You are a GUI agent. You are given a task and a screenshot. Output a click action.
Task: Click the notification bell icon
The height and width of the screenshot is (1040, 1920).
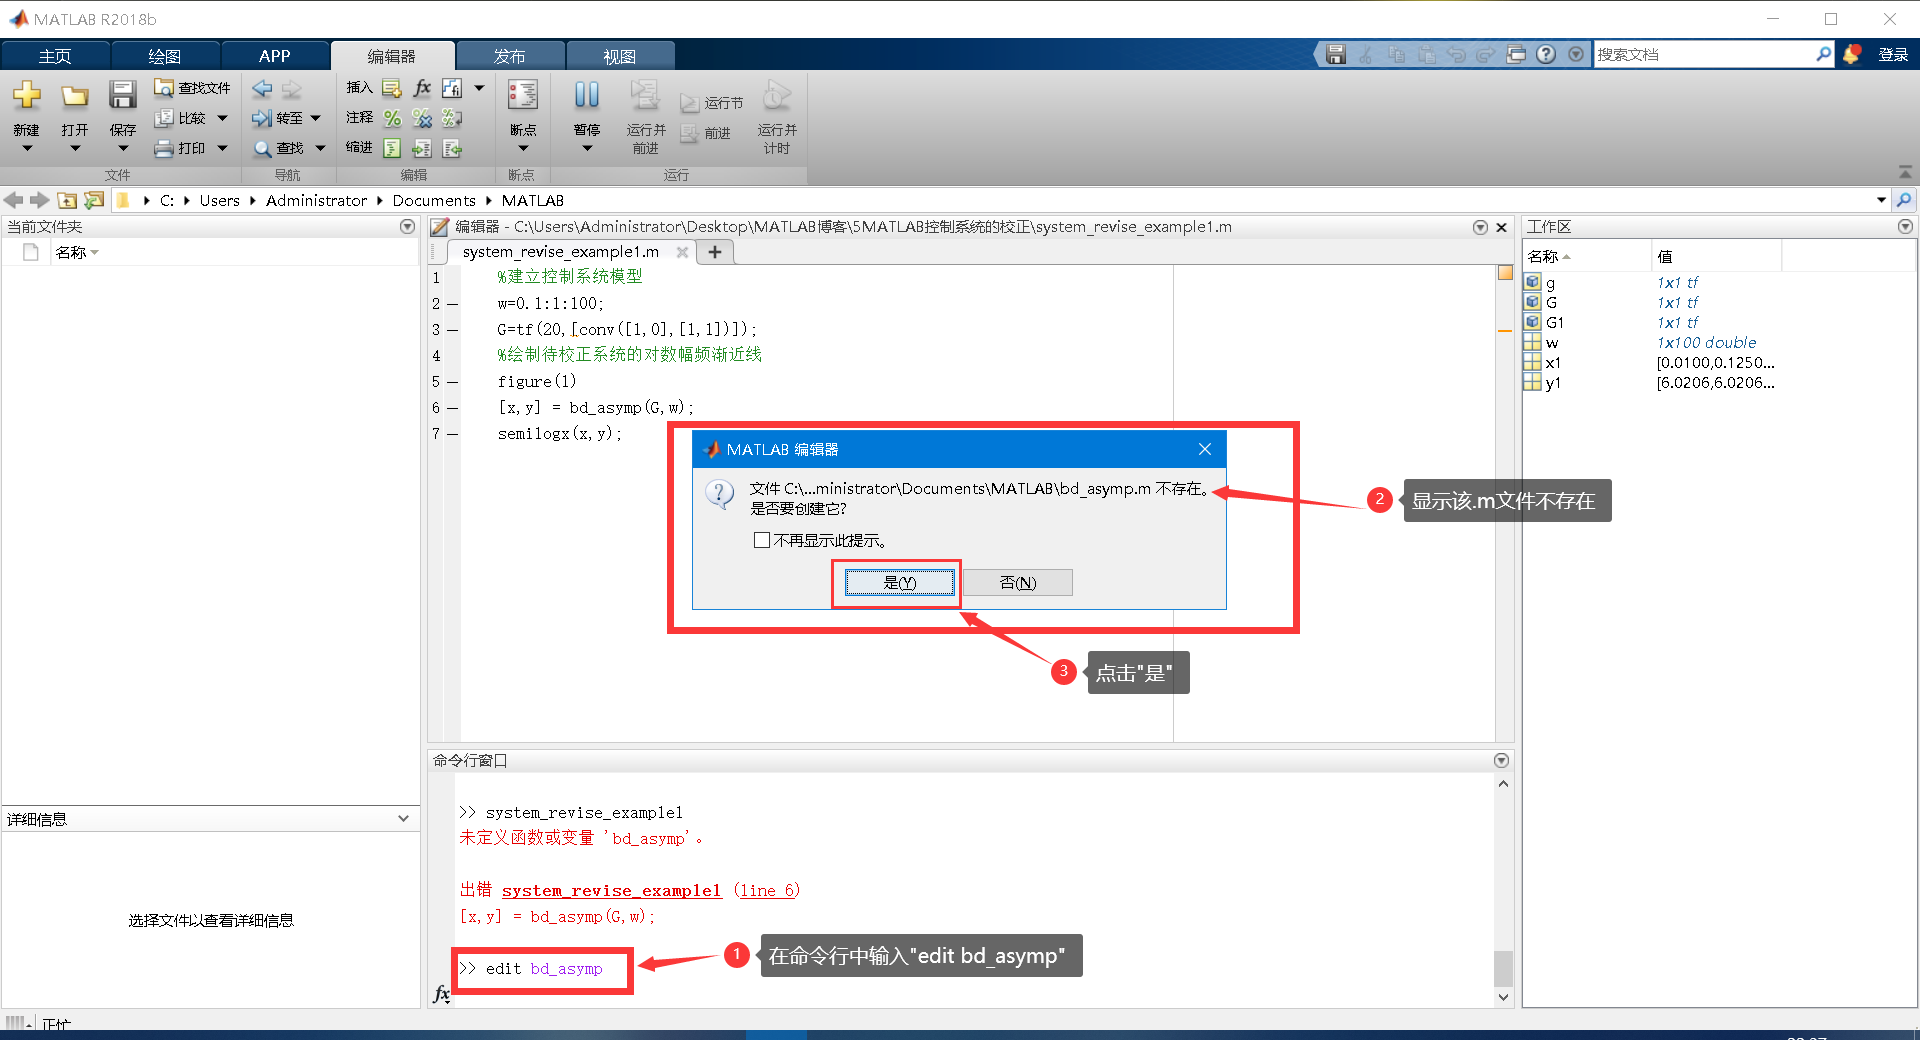1852,55
